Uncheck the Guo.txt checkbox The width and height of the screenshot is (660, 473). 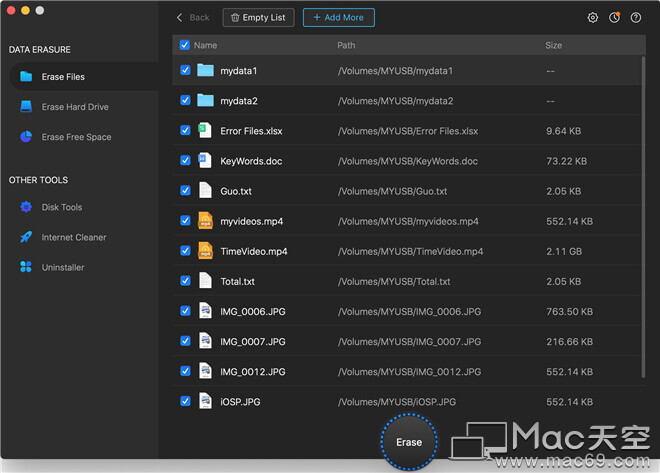point(185,190)
